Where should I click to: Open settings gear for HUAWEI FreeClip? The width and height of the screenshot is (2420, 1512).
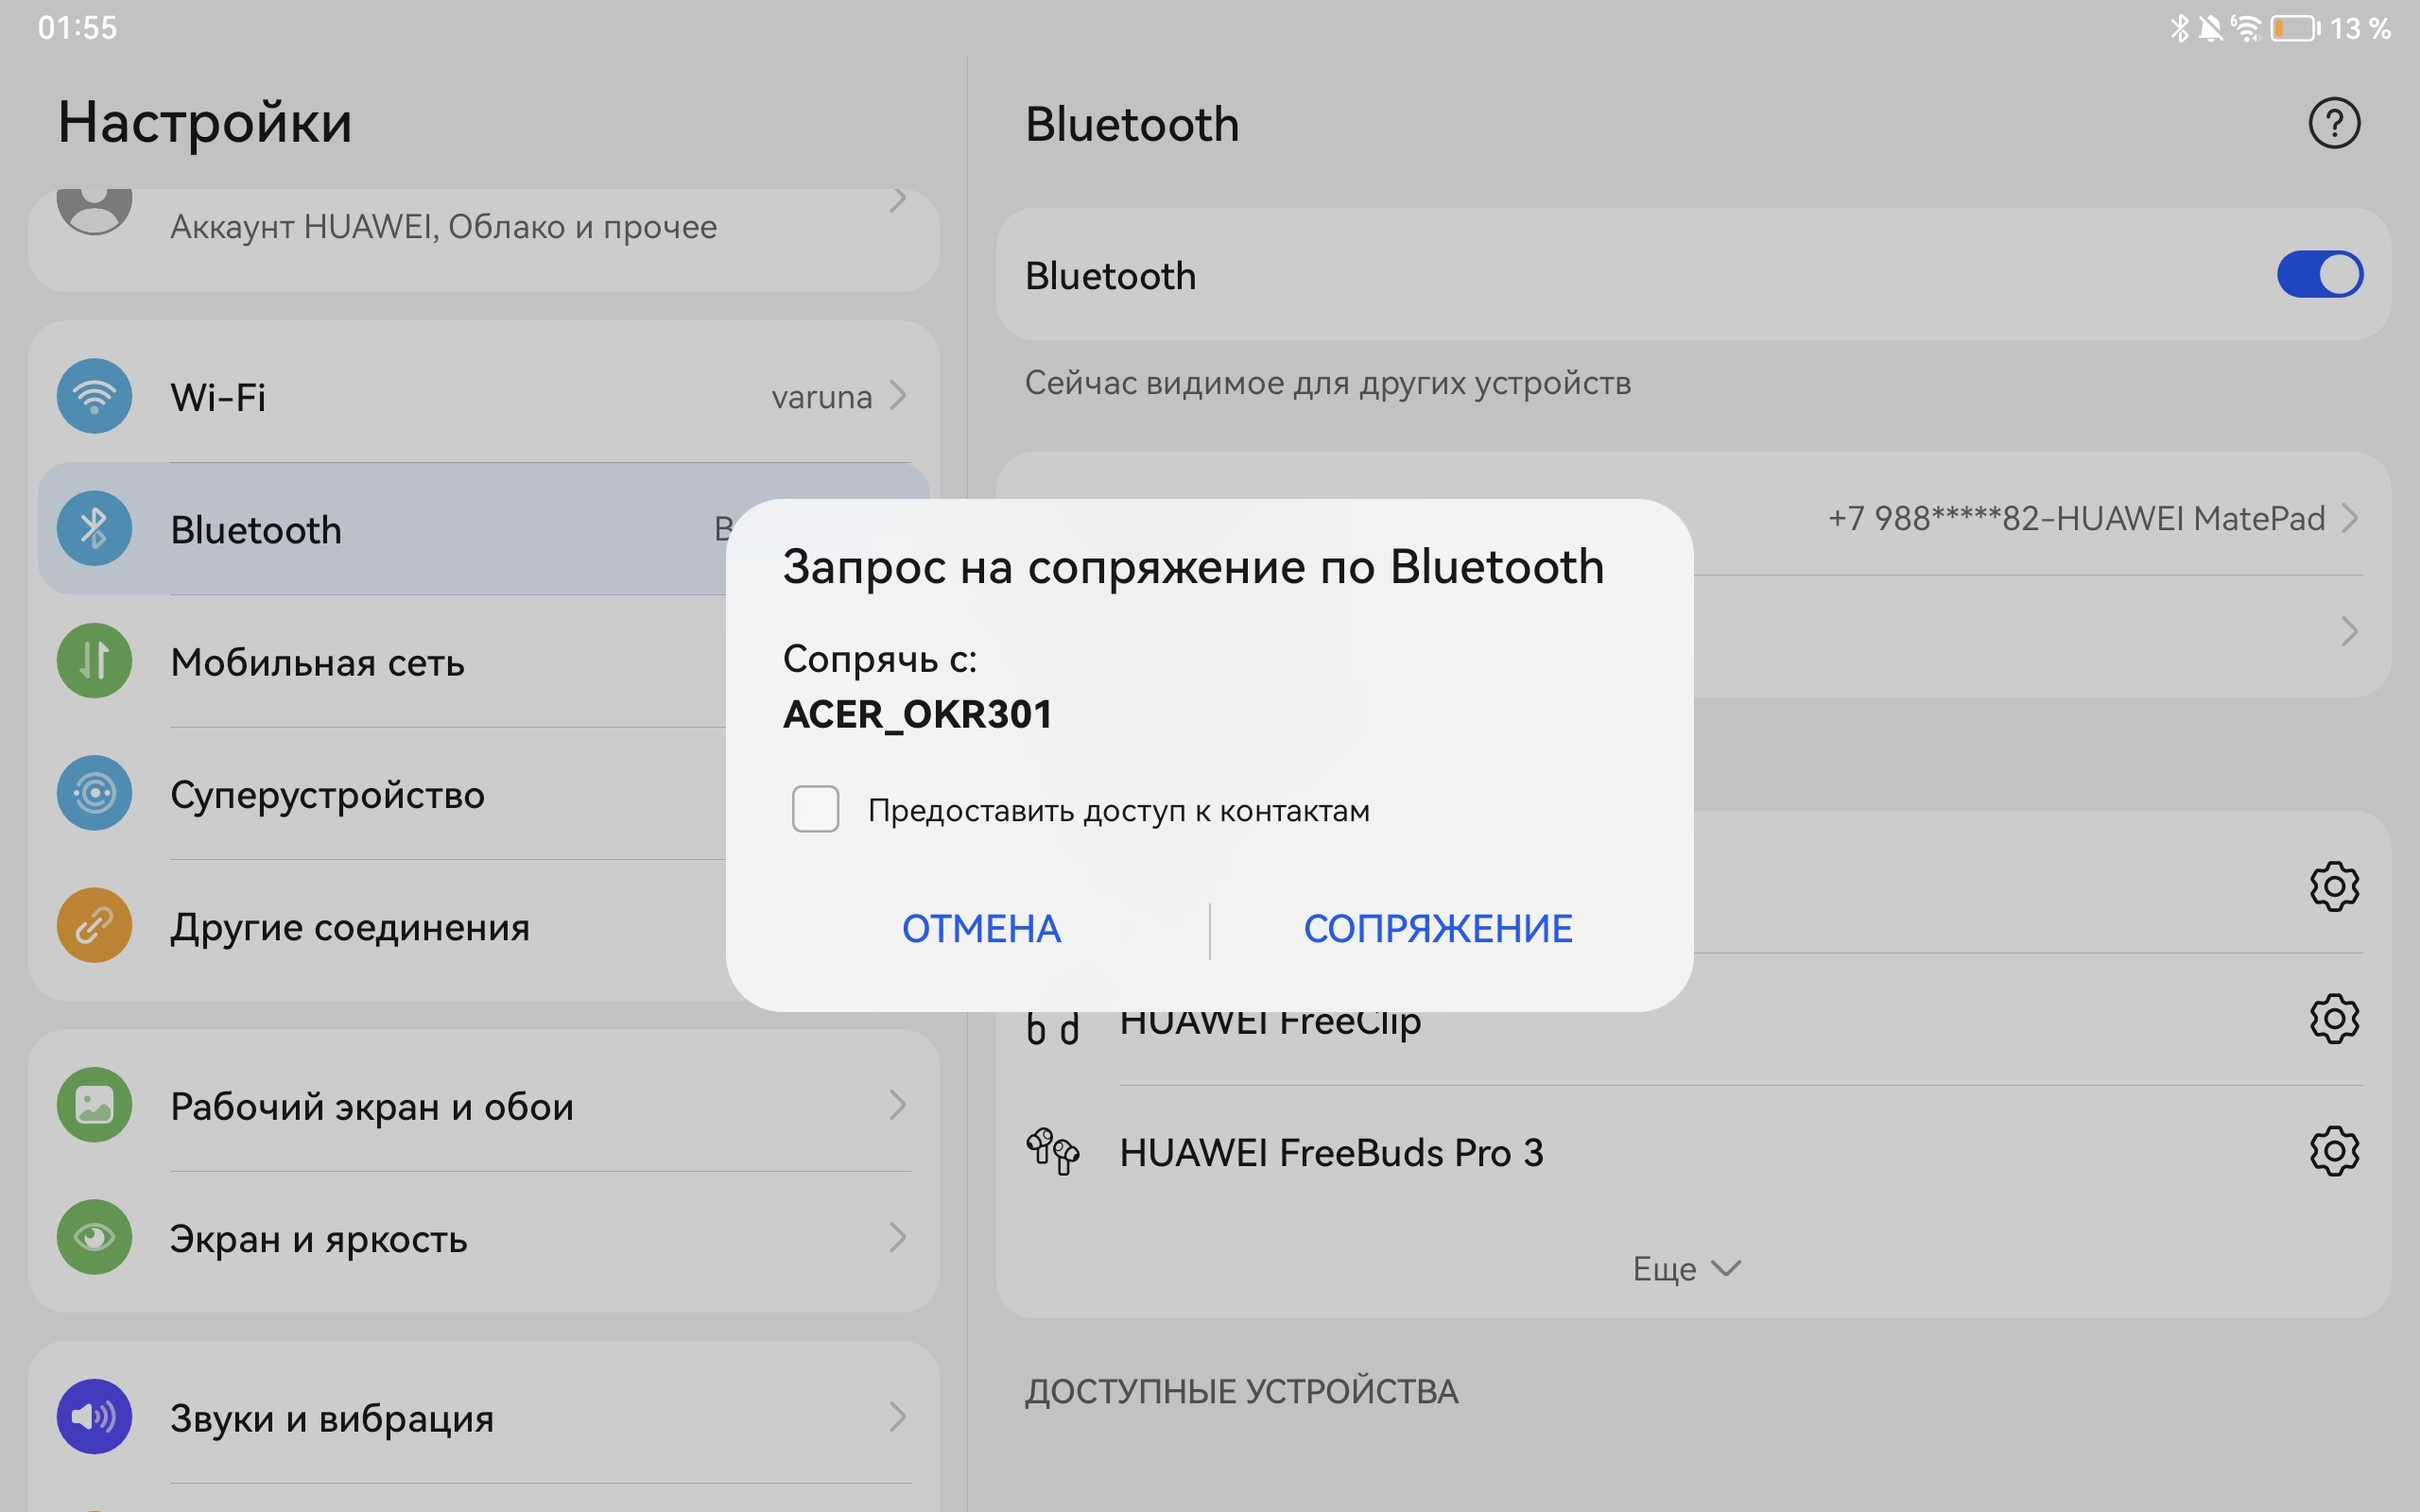coord(2334,1019)
